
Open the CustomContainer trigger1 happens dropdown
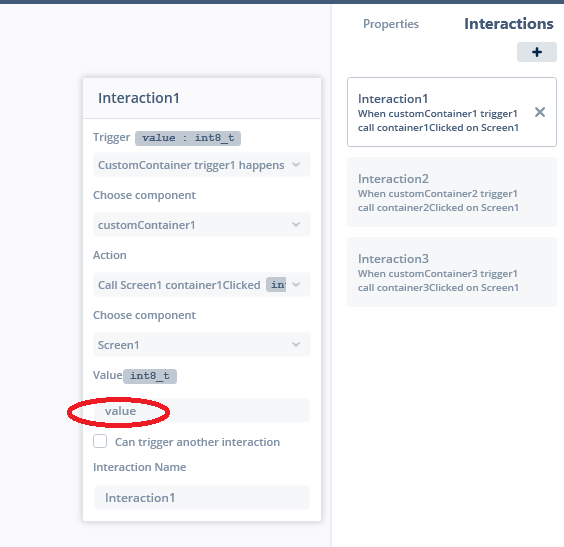click(x=202, y=165)
